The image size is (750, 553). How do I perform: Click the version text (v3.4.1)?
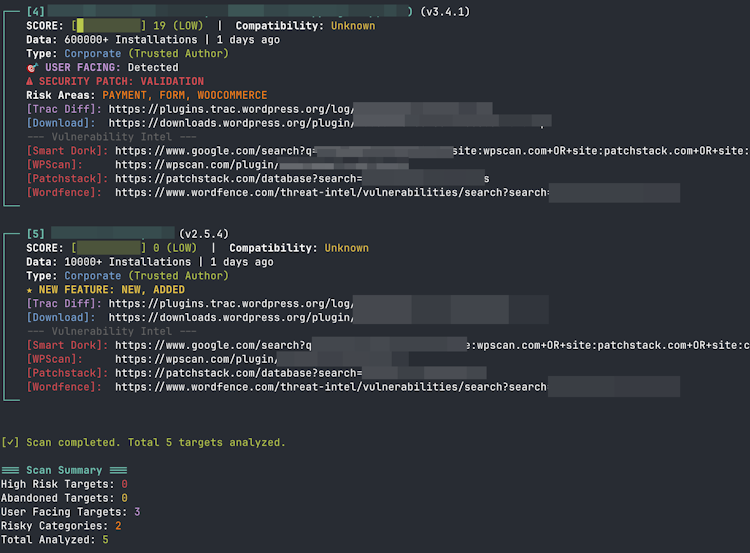tap(445, 11)
